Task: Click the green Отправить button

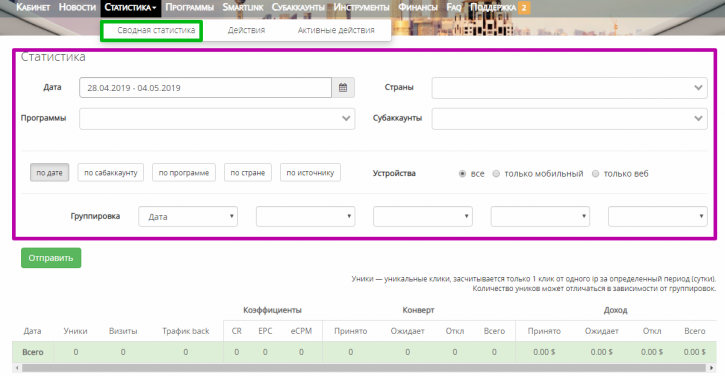Action: tap(51, 258)
